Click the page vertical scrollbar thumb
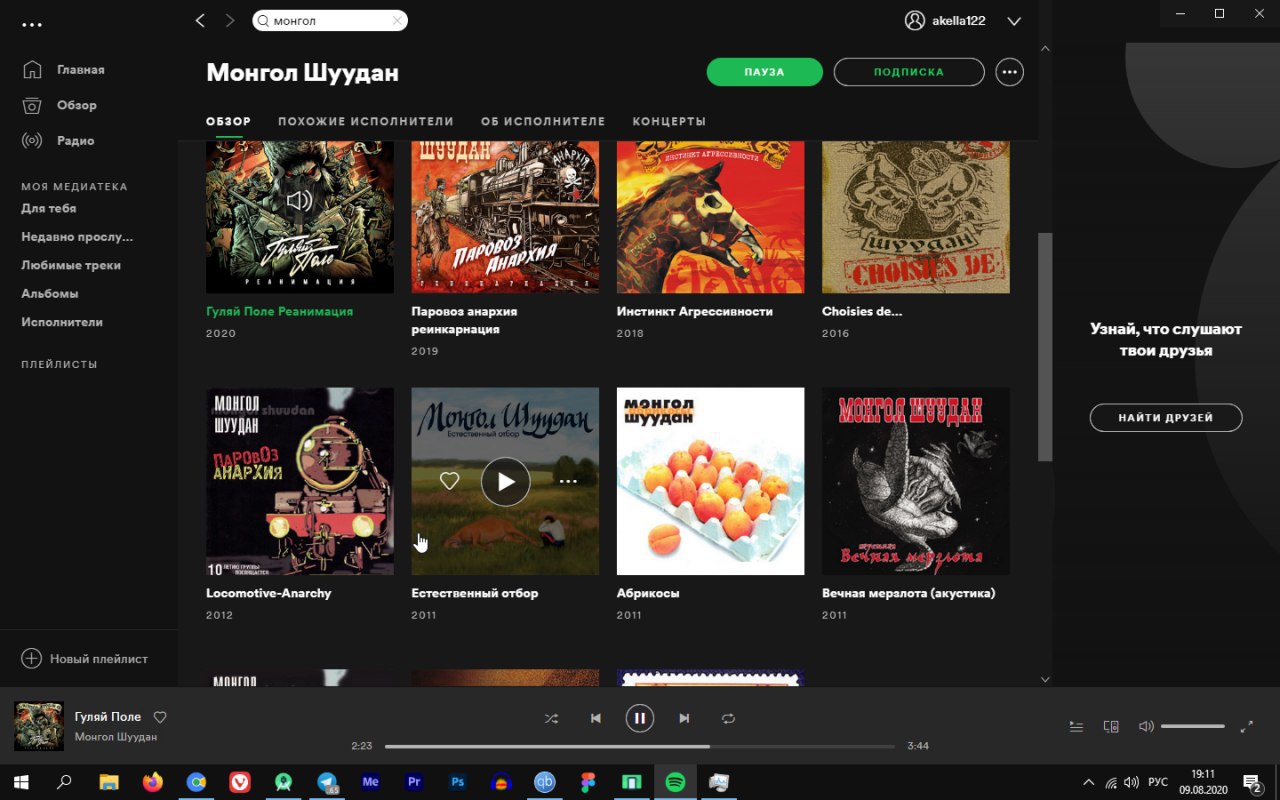 click(x=1045, y=347)
